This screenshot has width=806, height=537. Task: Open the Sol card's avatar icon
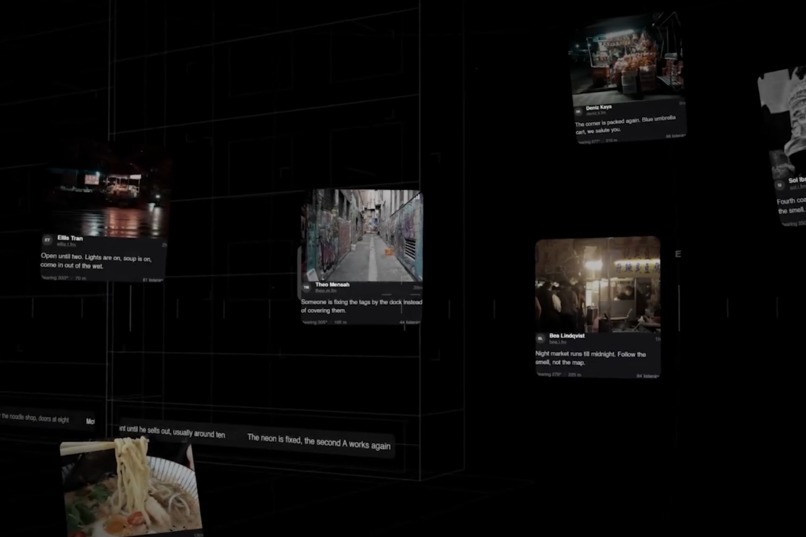[x=780, y=184]
